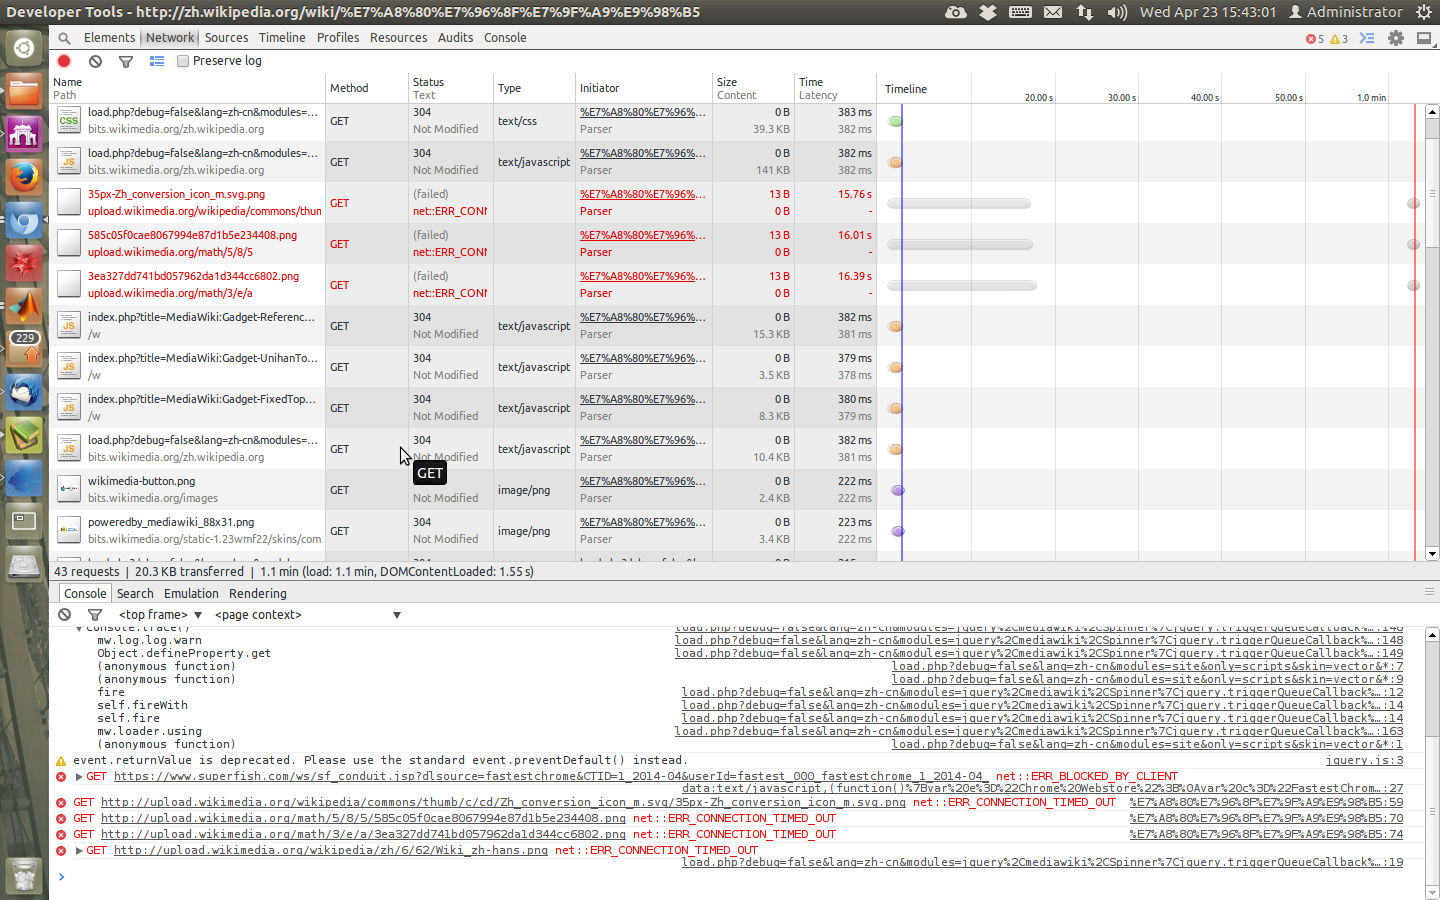Expand the Wiki_zh-hans.png GET error entry
1440x900 pixels.
click(79, 851)
